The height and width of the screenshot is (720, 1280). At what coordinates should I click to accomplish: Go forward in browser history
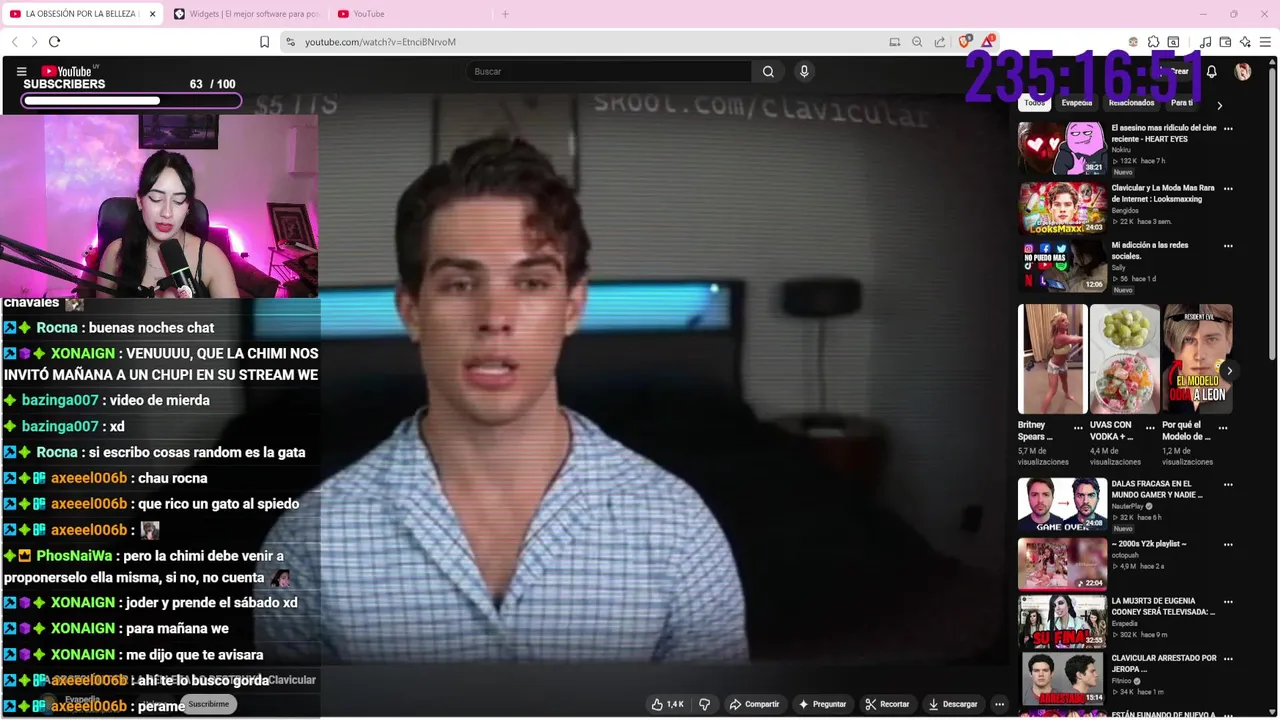pos(34,42)
